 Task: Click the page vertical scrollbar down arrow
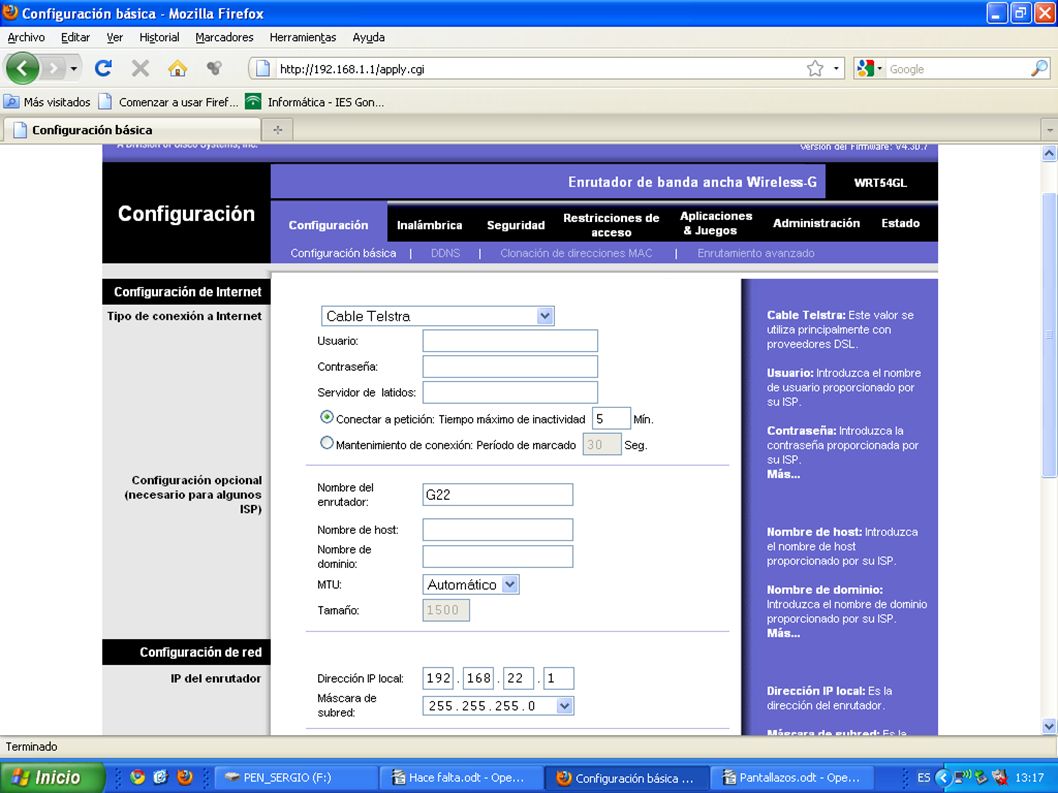[1049, 726]
